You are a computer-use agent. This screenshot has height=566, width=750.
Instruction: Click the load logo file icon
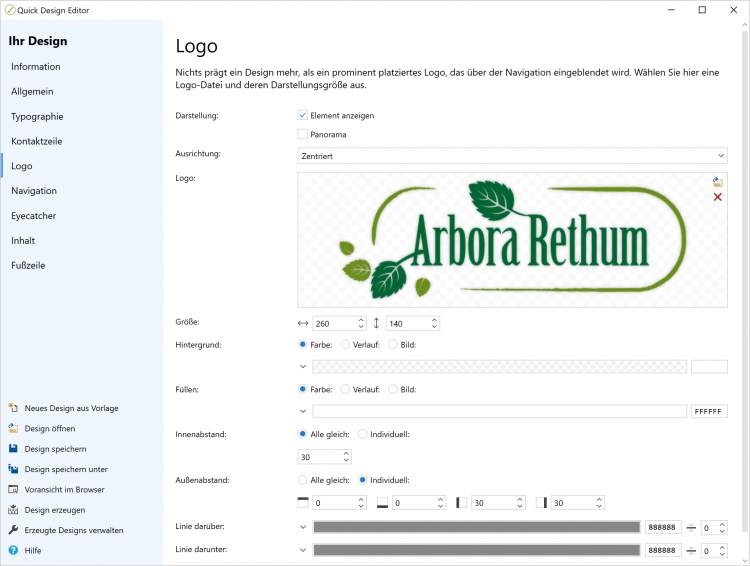717,182
